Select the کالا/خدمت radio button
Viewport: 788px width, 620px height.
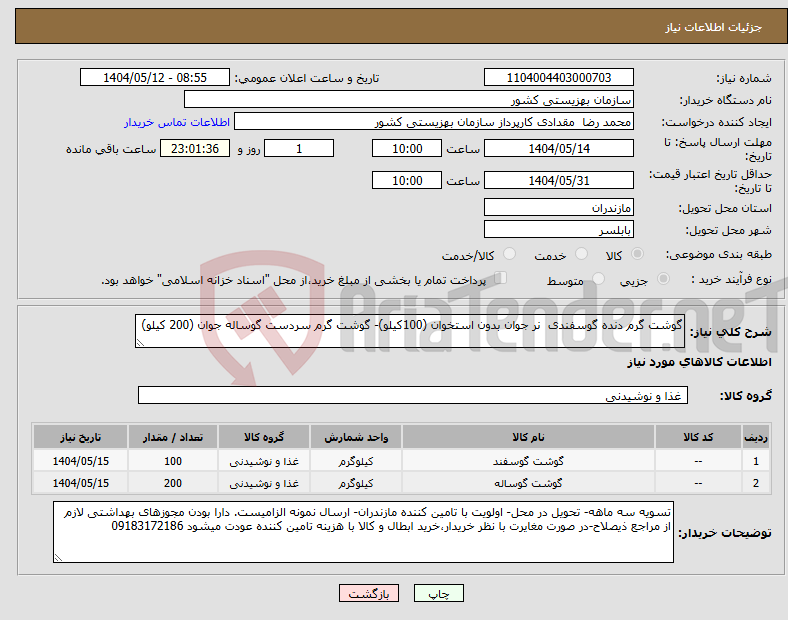[510, 254]
